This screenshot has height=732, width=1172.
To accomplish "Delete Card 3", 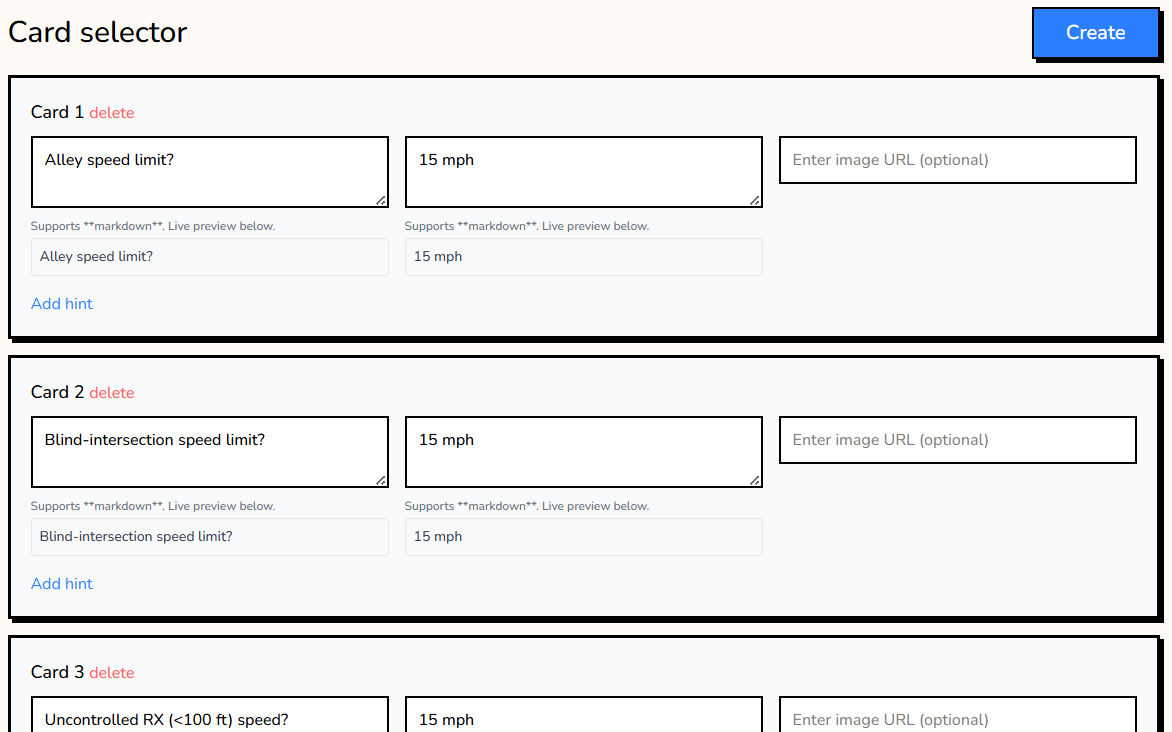I will tap(112, 673).
